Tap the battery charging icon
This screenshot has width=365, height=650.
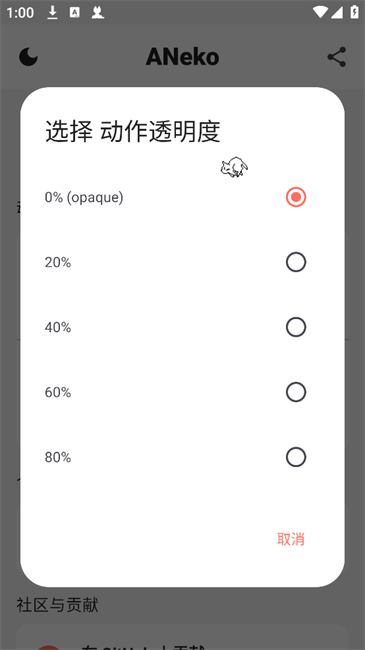pos(354,12)
